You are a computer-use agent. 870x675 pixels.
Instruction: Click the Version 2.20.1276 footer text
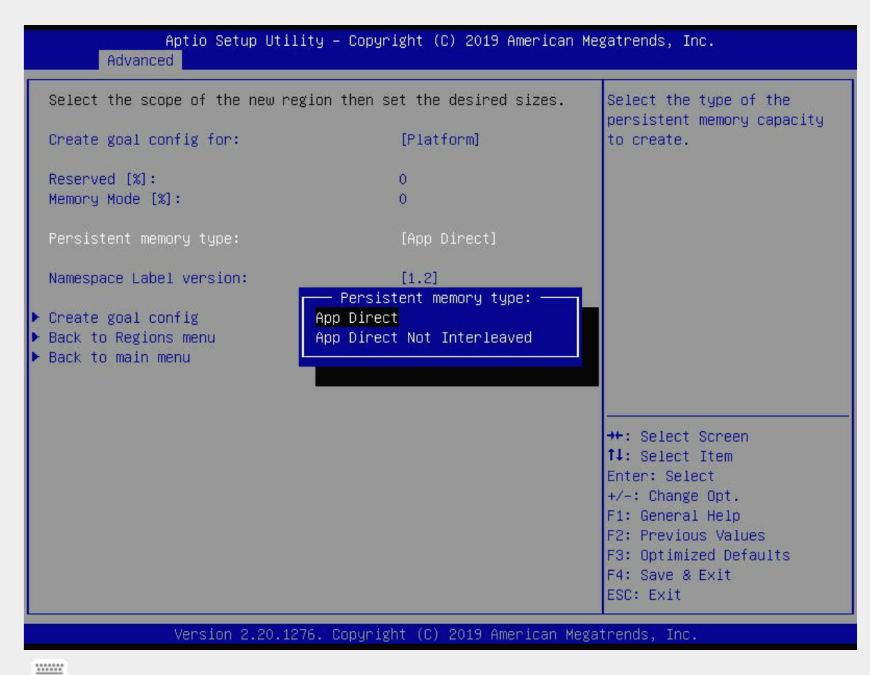436,635
